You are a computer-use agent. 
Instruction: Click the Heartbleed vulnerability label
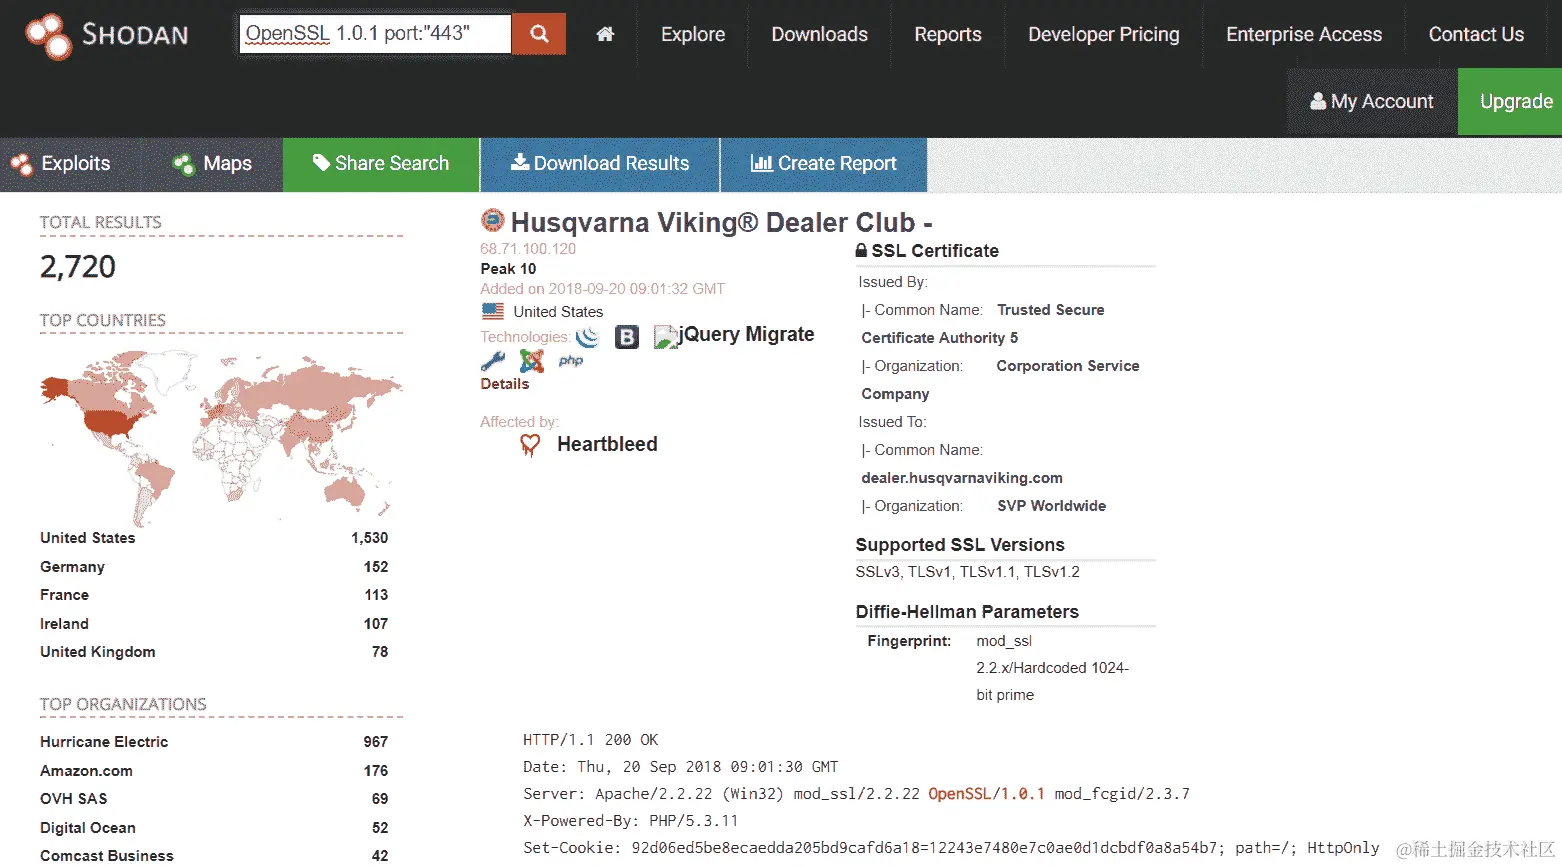607,444
